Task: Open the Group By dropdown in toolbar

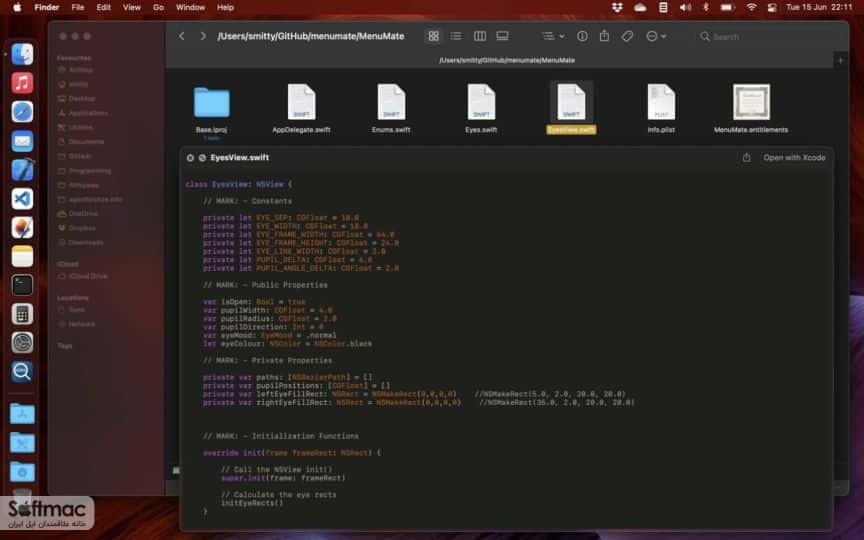Action: [553, 36]
